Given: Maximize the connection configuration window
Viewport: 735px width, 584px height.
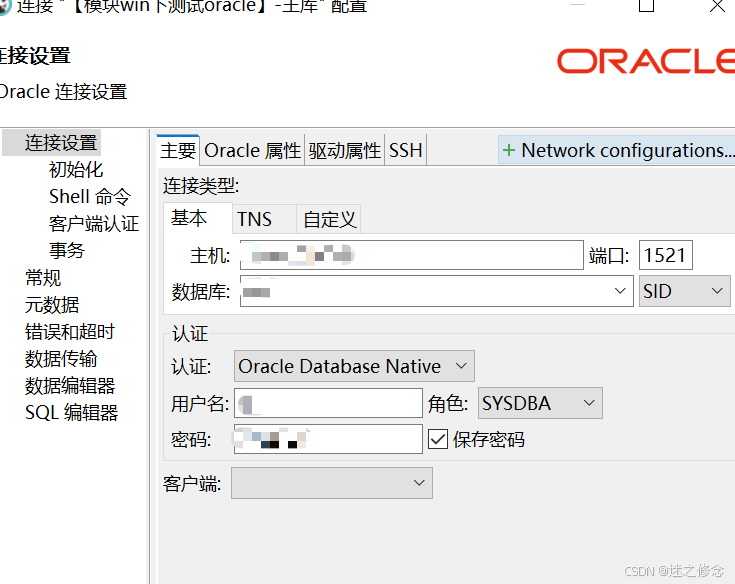Looking at the screenshot, I should point(646,5).
